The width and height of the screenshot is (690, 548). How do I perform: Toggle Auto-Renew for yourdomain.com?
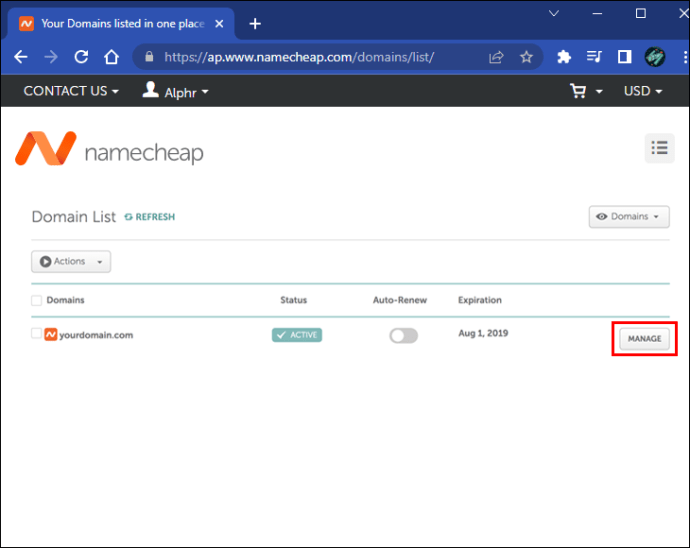pyautogui.click(x=404, y=336)
